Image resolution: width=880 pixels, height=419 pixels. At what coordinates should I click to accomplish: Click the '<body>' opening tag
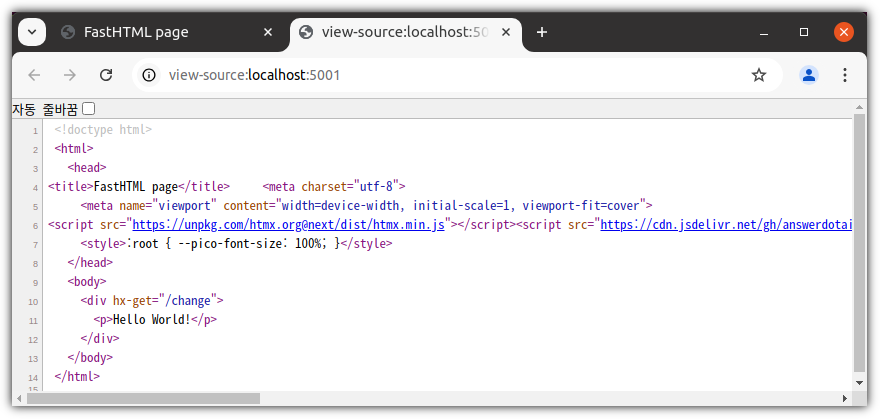(x=87, y=282)
